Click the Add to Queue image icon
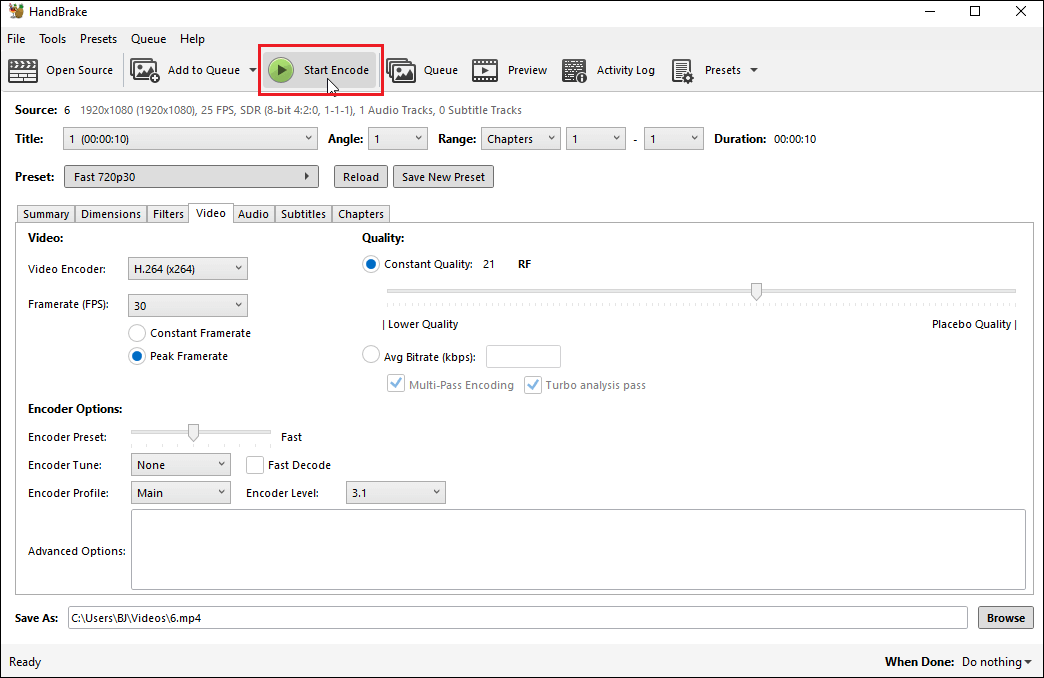Image resolution: width=1044 pixels, height=678 pixels. (144, 70)
